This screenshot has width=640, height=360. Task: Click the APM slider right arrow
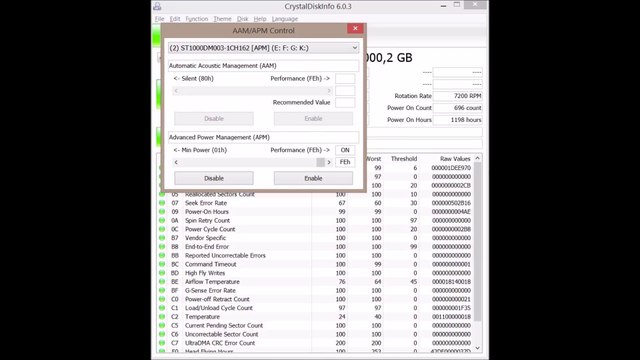tap(329, 162)
